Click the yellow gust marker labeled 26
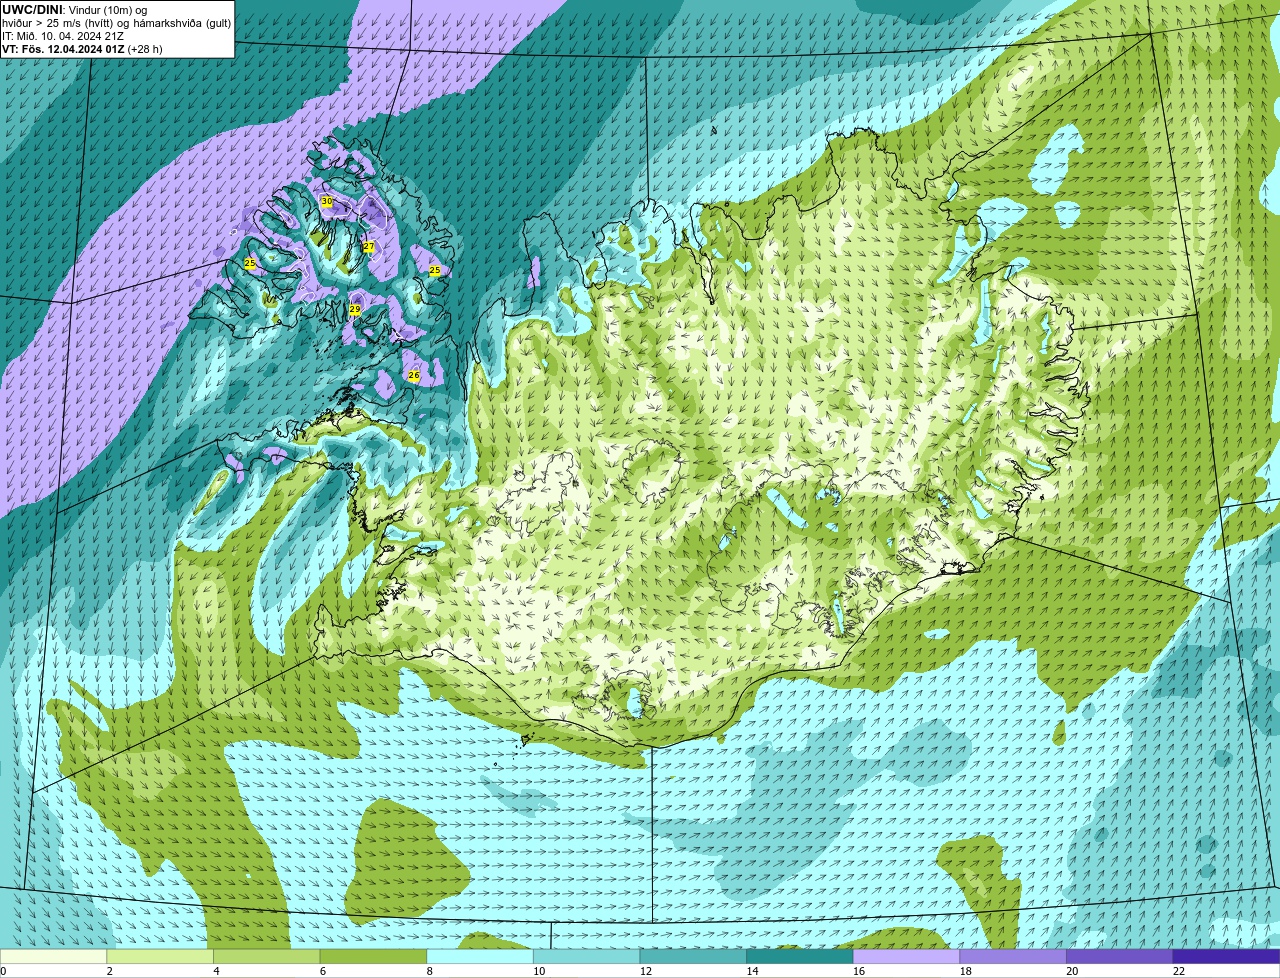The image size is (1280, 978). pos(414,376)
